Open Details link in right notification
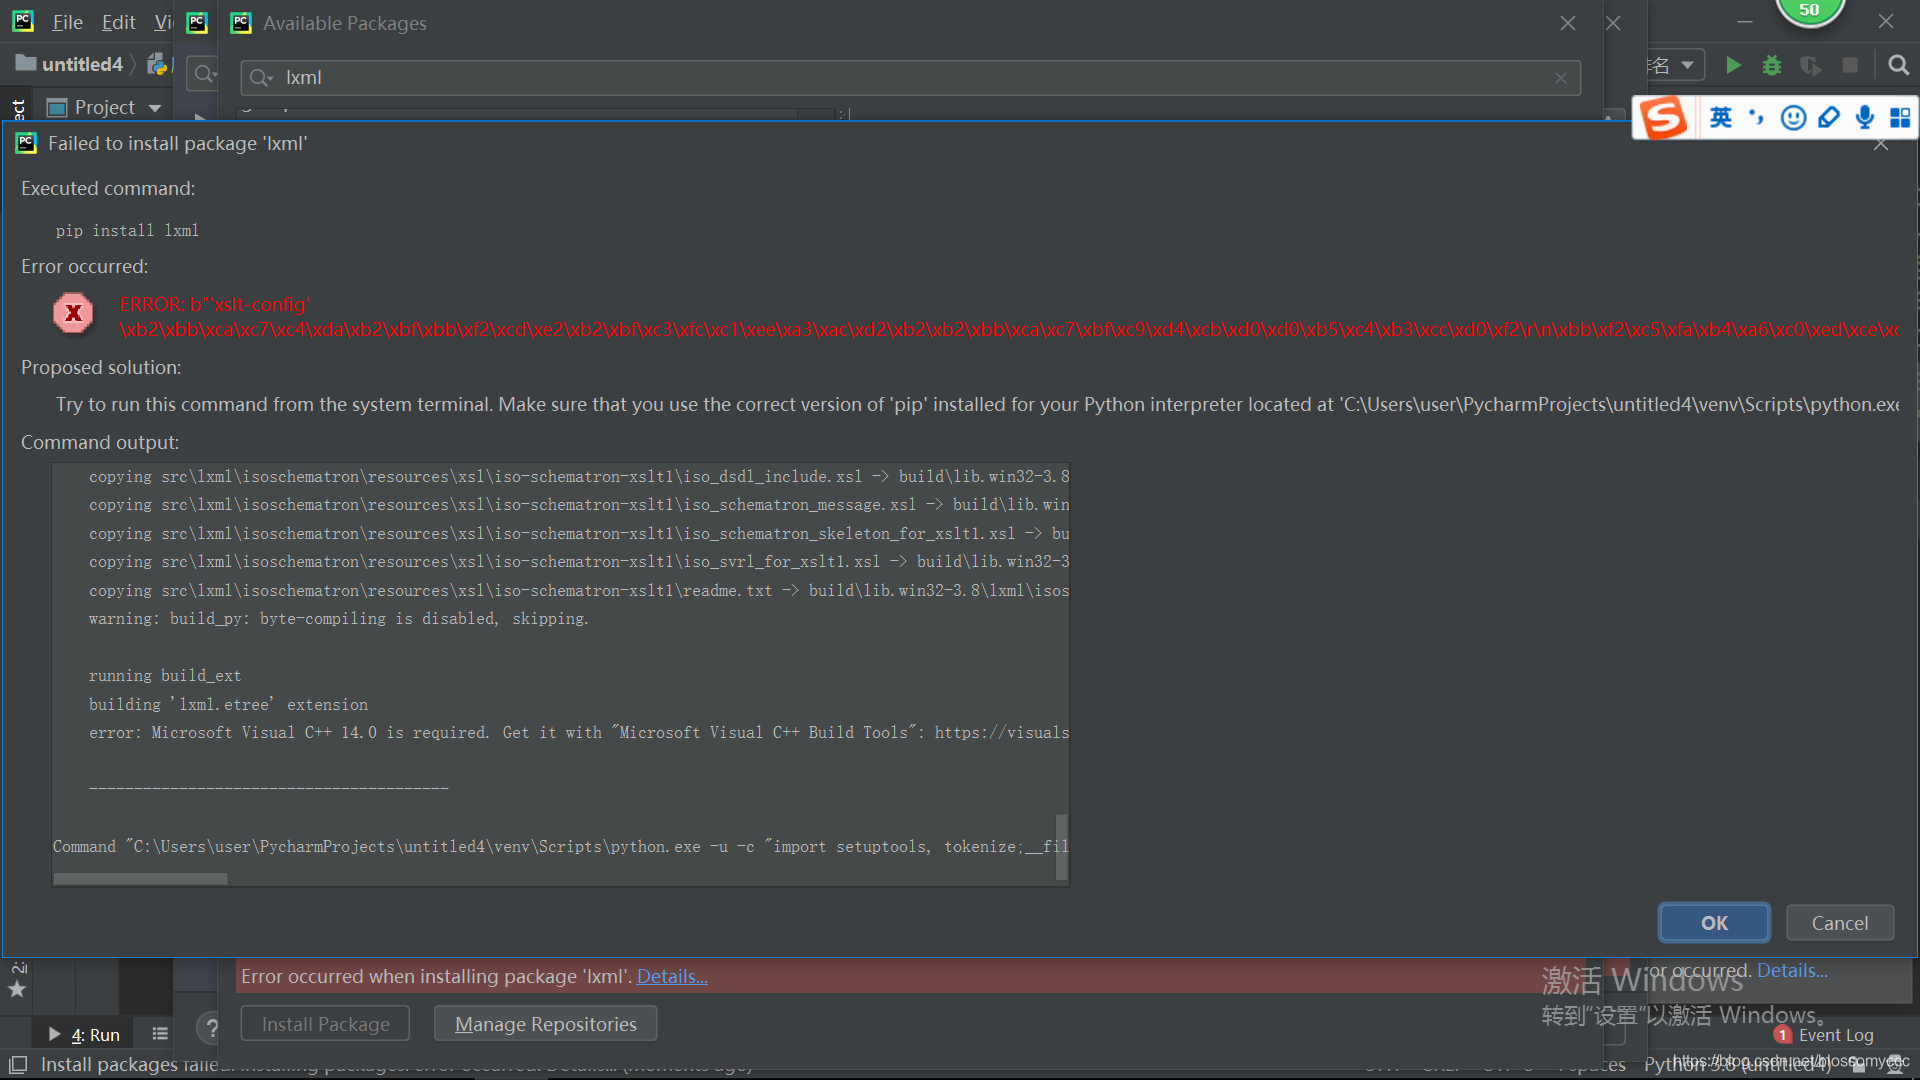1920x1080 pixels. 1792,971
